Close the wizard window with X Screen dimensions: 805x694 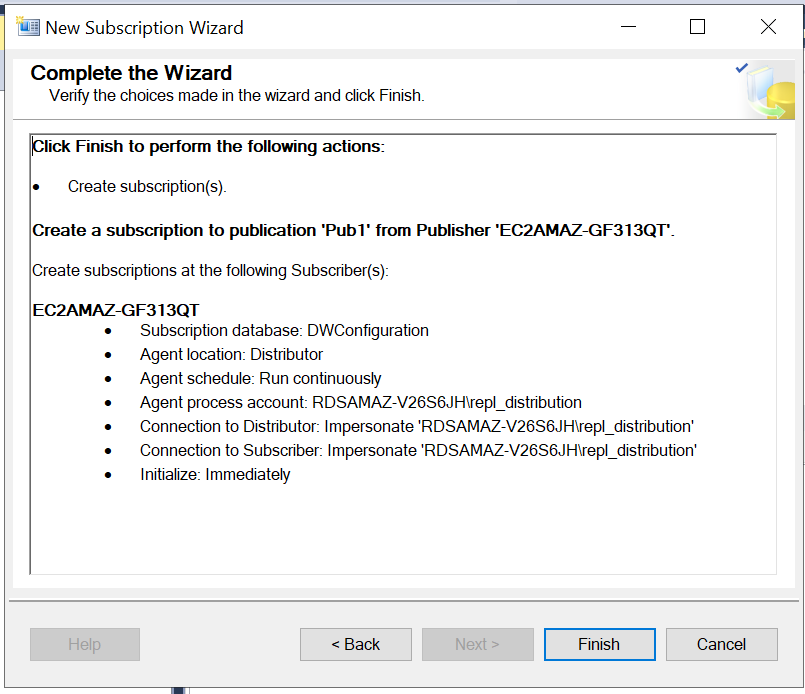(768, 27)
